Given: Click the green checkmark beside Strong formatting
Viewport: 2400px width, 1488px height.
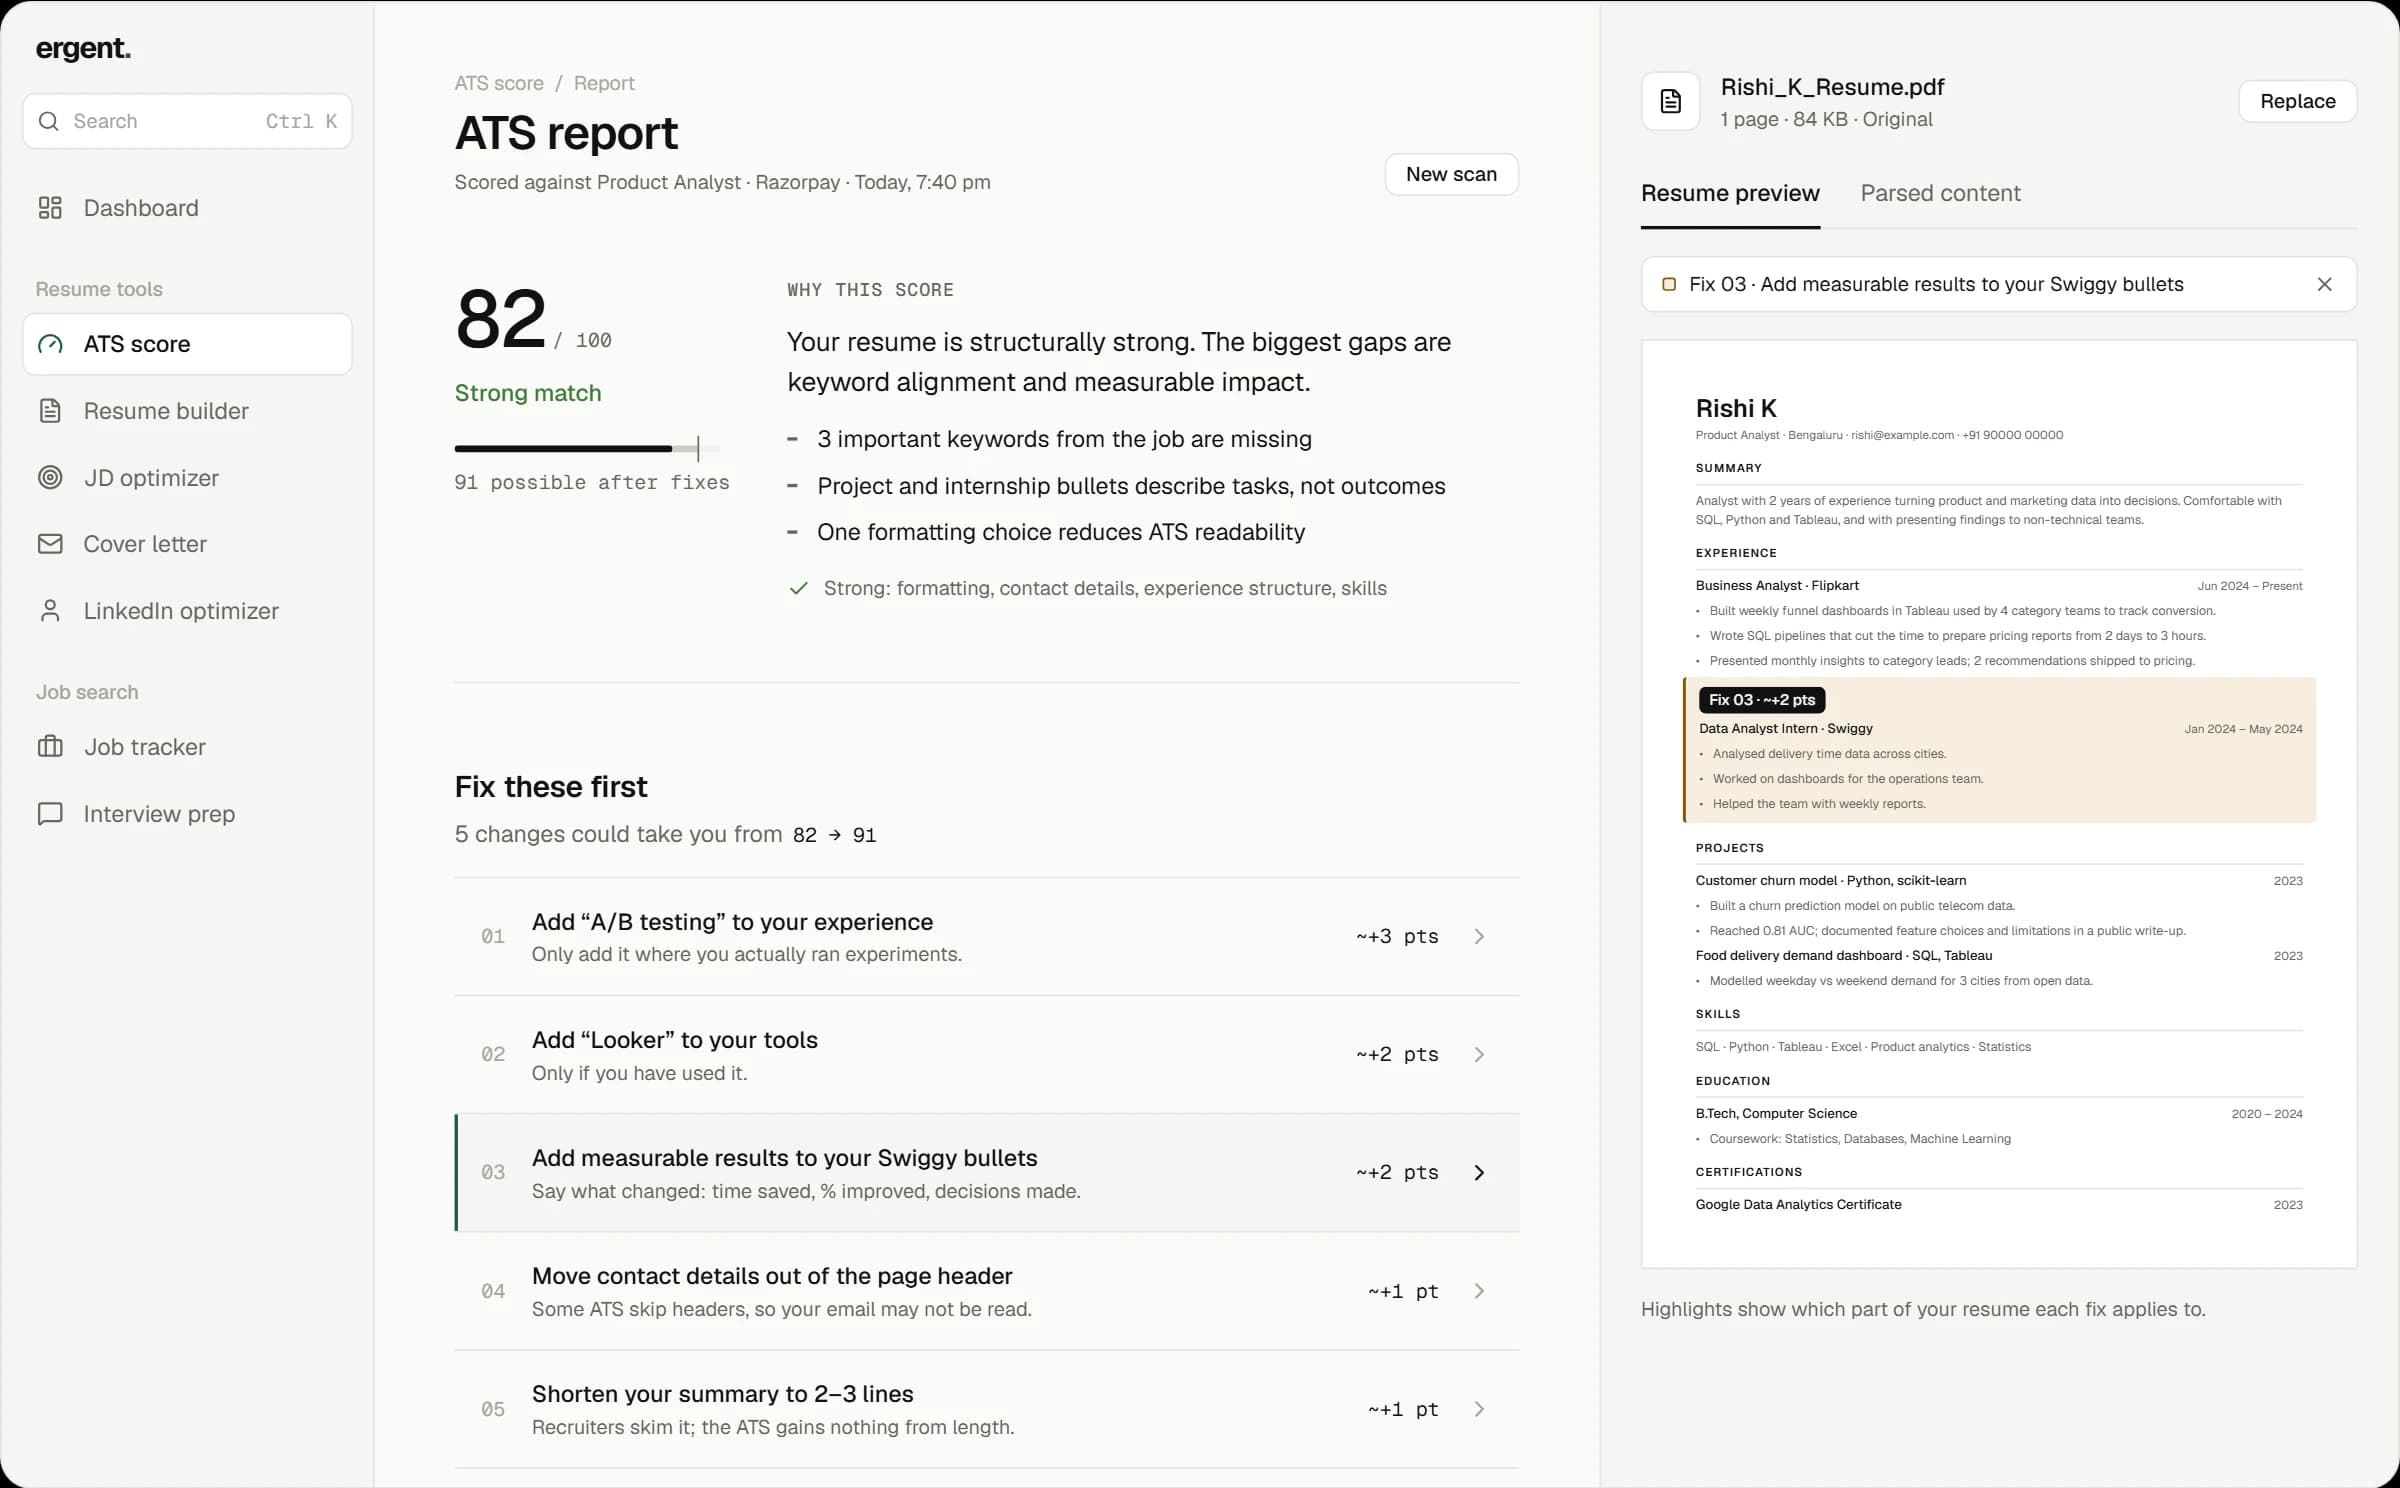Looking at the screenshot, I should [x=798, y=588].
